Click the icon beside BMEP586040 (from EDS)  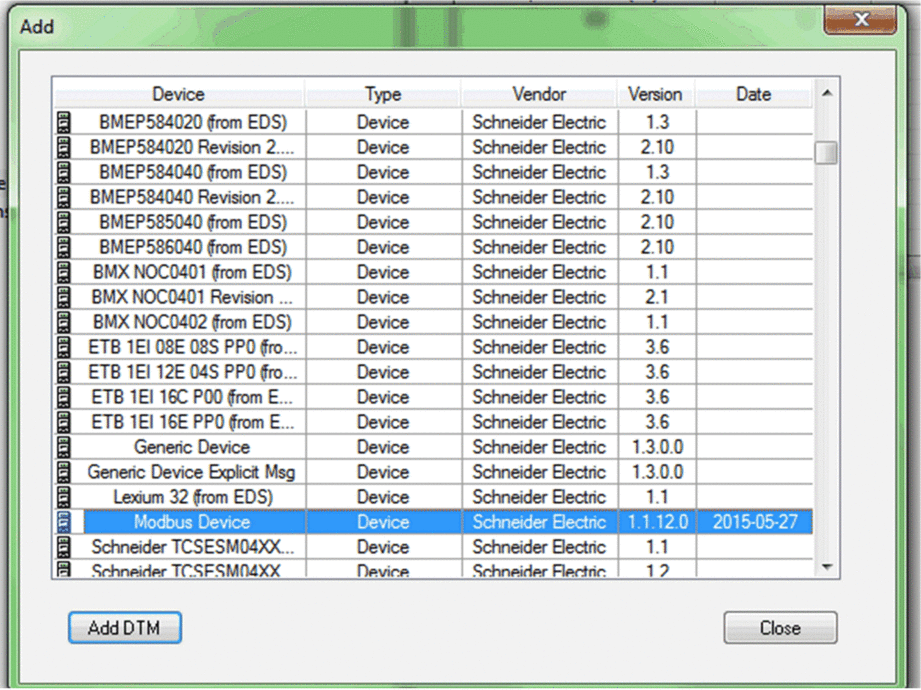tap(63, 247)
